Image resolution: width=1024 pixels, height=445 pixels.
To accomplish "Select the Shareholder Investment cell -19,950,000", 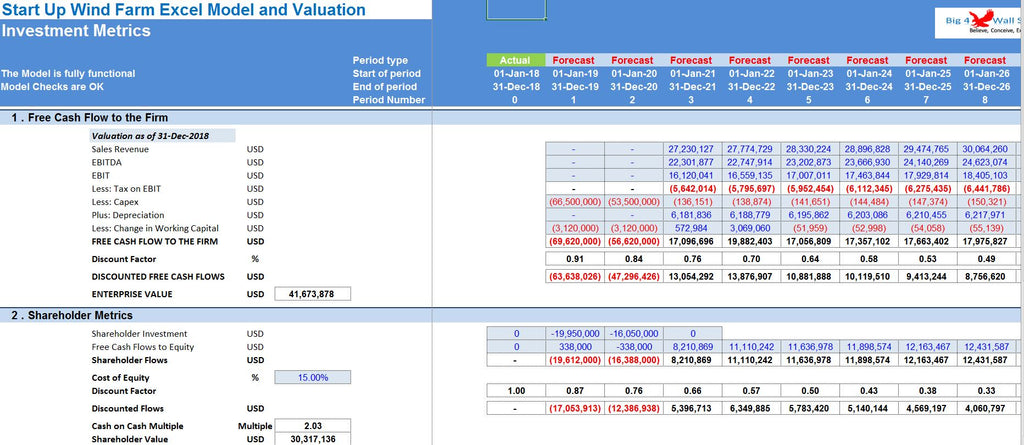I will click(574, 334).
